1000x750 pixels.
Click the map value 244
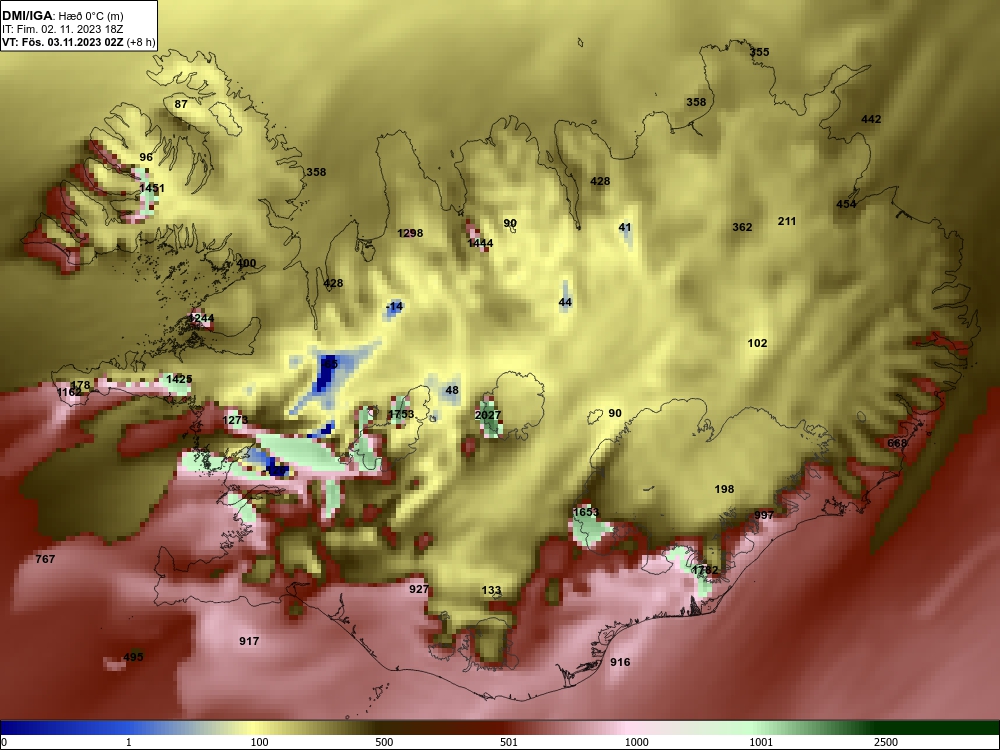click(x=204, y=318)
